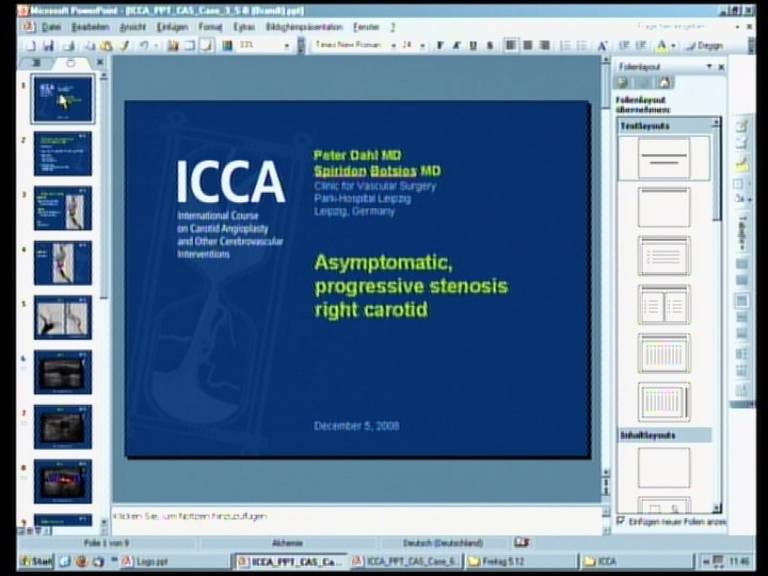Open the font color dropdown arrow
The height and width of the screenshot is (576, 768).
coord(673,46)
